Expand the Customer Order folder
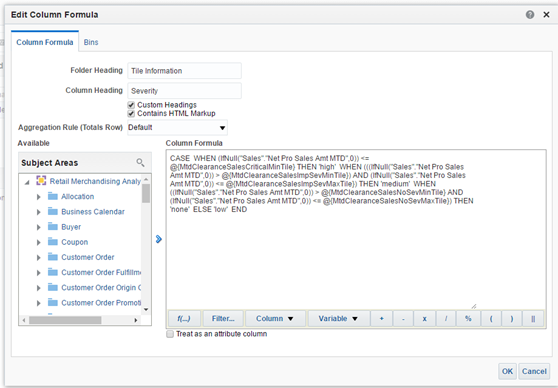Viewport: 558px width, 388px height. point(38,257)
